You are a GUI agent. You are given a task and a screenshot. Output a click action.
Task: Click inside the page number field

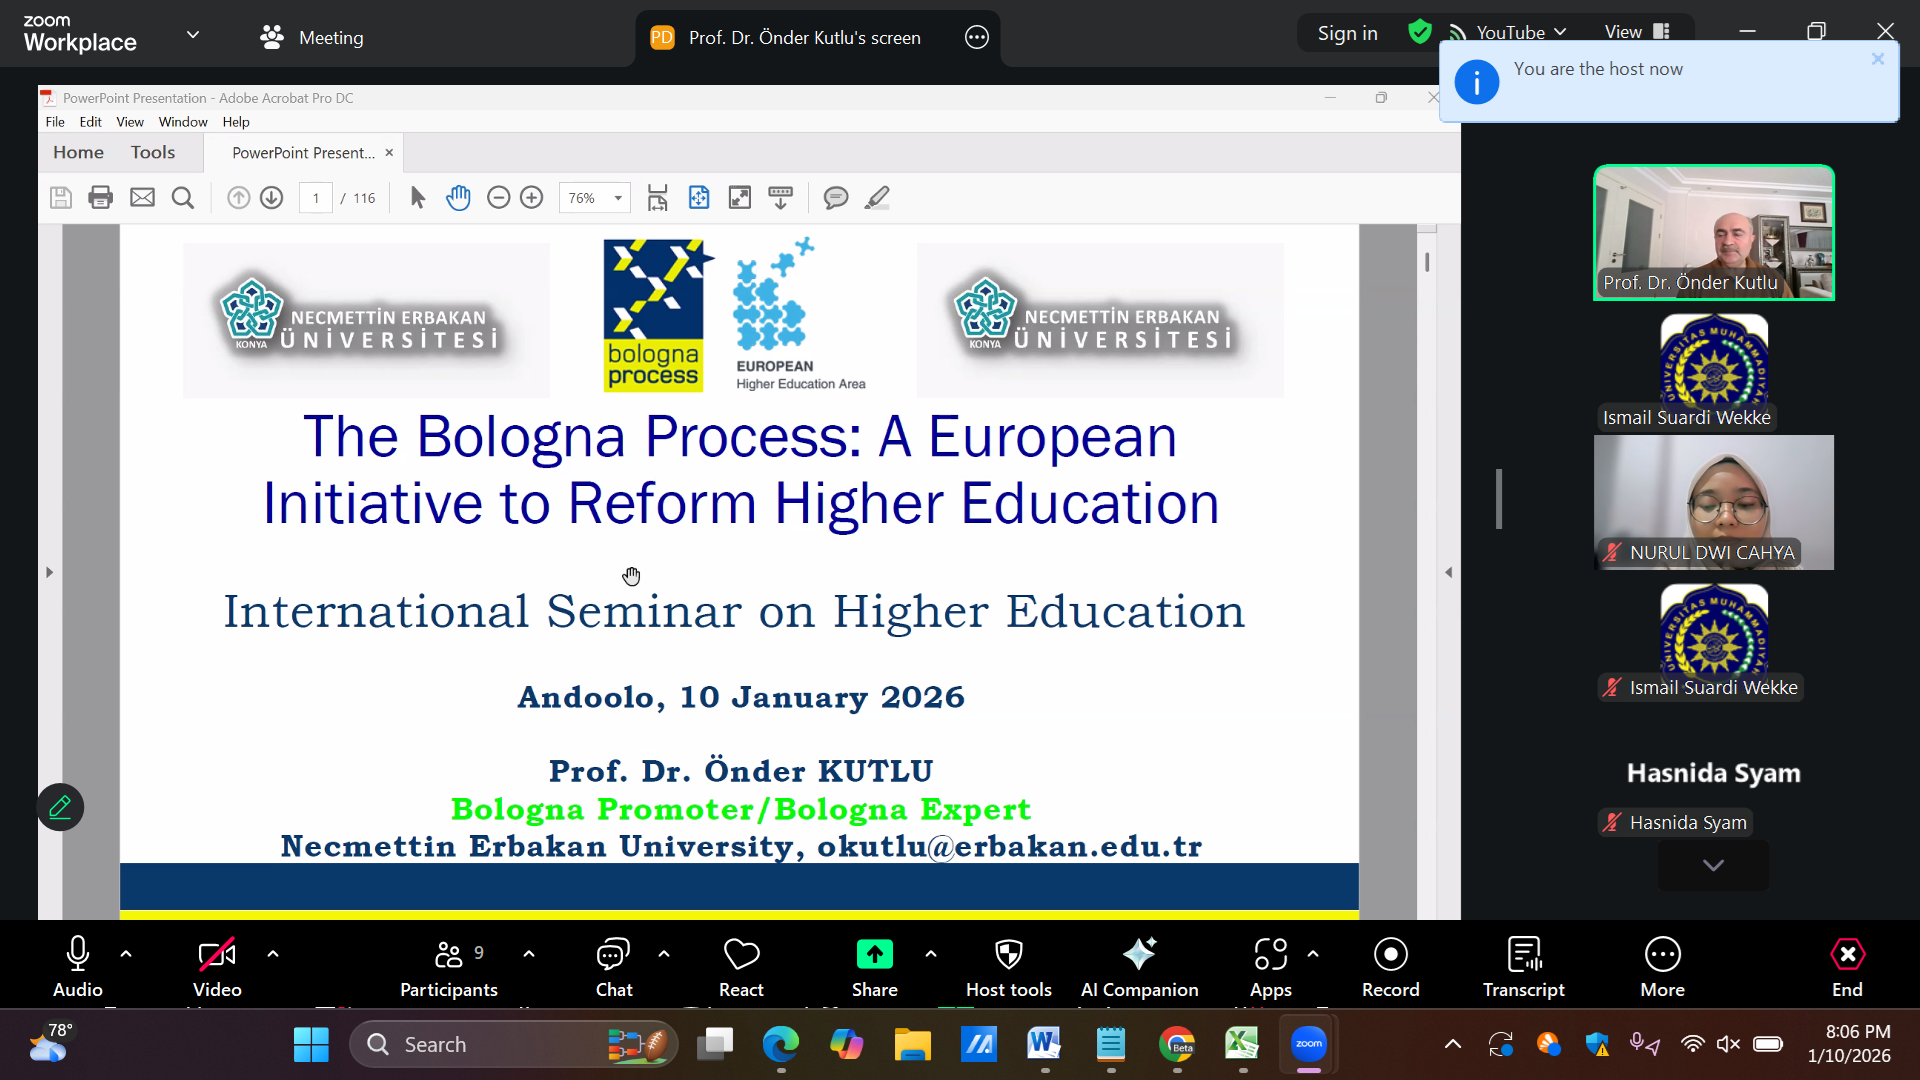tap(316, 197)
